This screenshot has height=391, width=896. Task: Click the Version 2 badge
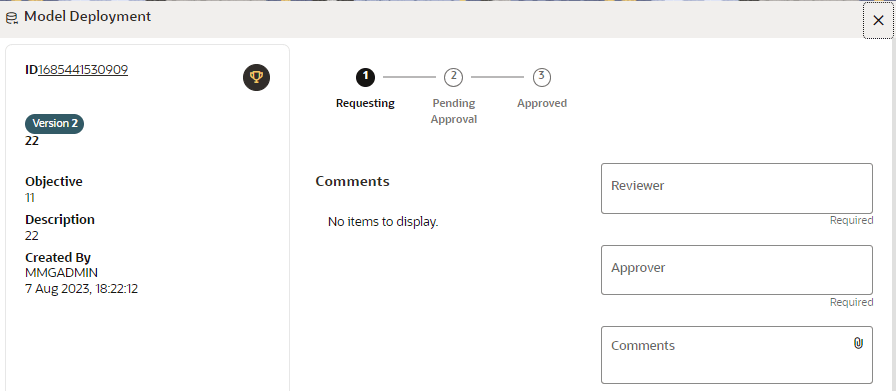click(x=54, y=123)
